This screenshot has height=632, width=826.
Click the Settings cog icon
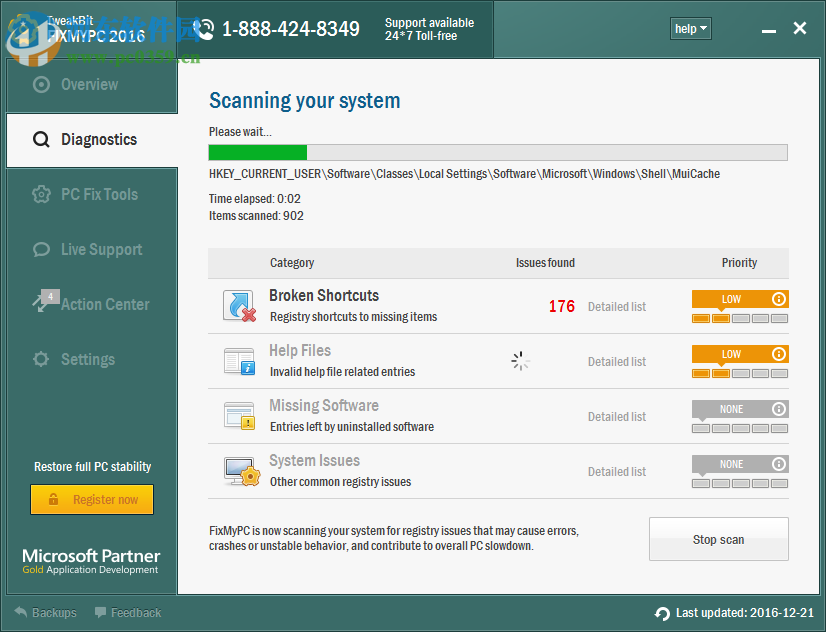click(x=41, y=360)
